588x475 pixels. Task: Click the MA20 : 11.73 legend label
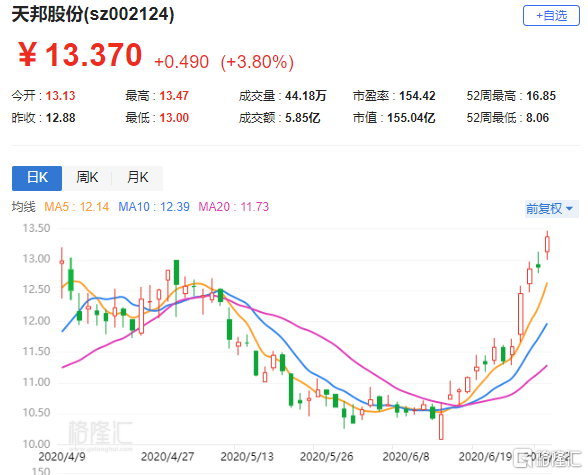click(234, 207)
